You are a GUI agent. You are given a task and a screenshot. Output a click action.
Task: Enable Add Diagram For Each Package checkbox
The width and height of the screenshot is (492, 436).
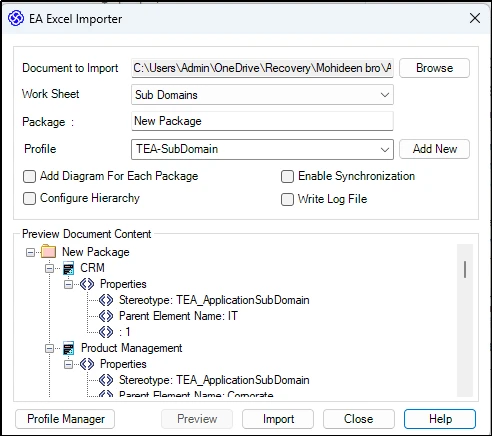tap(29, 176)
